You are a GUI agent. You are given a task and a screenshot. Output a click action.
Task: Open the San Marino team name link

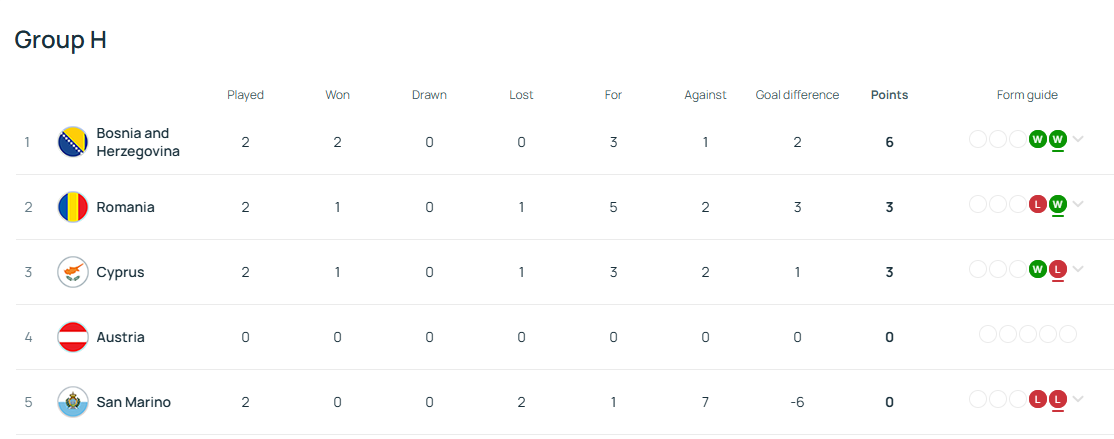pos(133,402)
